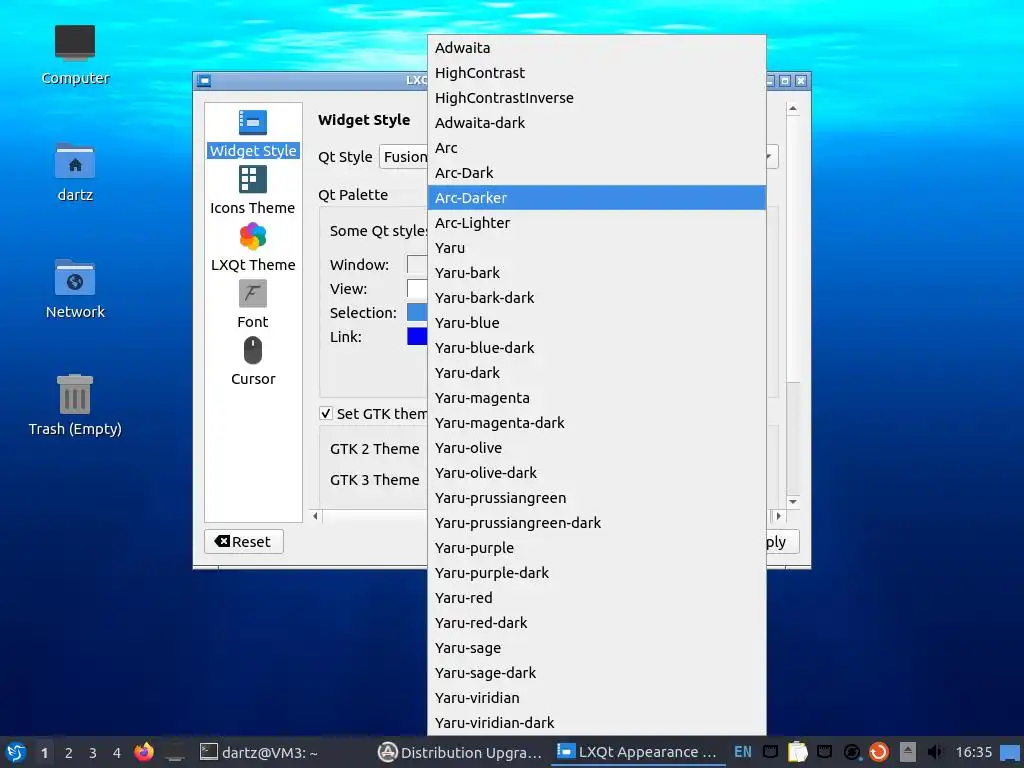
Task: Open the Icons Theme section
Action: click(253, 190)
